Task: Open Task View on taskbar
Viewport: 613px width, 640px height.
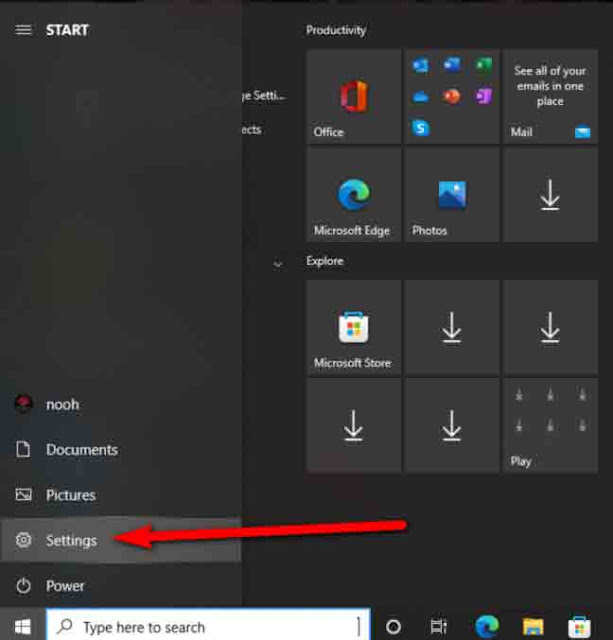Action: [x=439, y=627]
